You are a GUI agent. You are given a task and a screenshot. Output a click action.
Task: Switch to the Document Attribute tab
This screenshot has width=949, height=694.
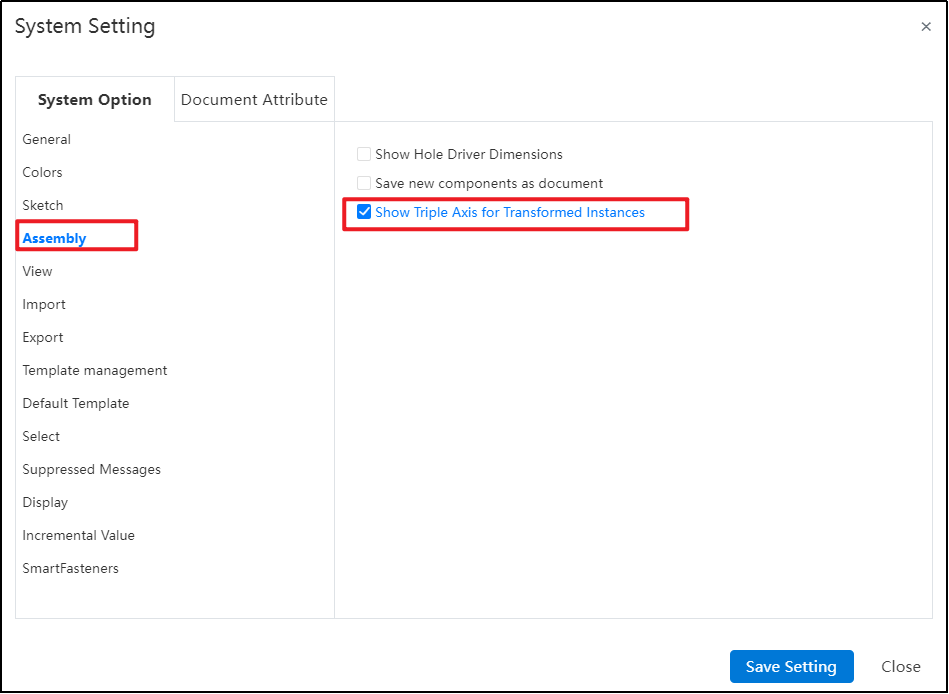(254, 99)
